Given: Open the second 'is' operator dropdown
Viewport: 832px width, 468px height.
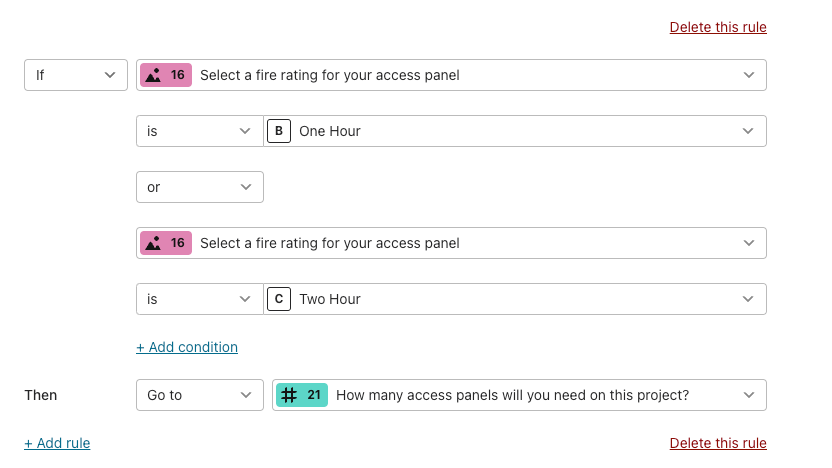Looking at the screenshot, I should coord(200,299).
